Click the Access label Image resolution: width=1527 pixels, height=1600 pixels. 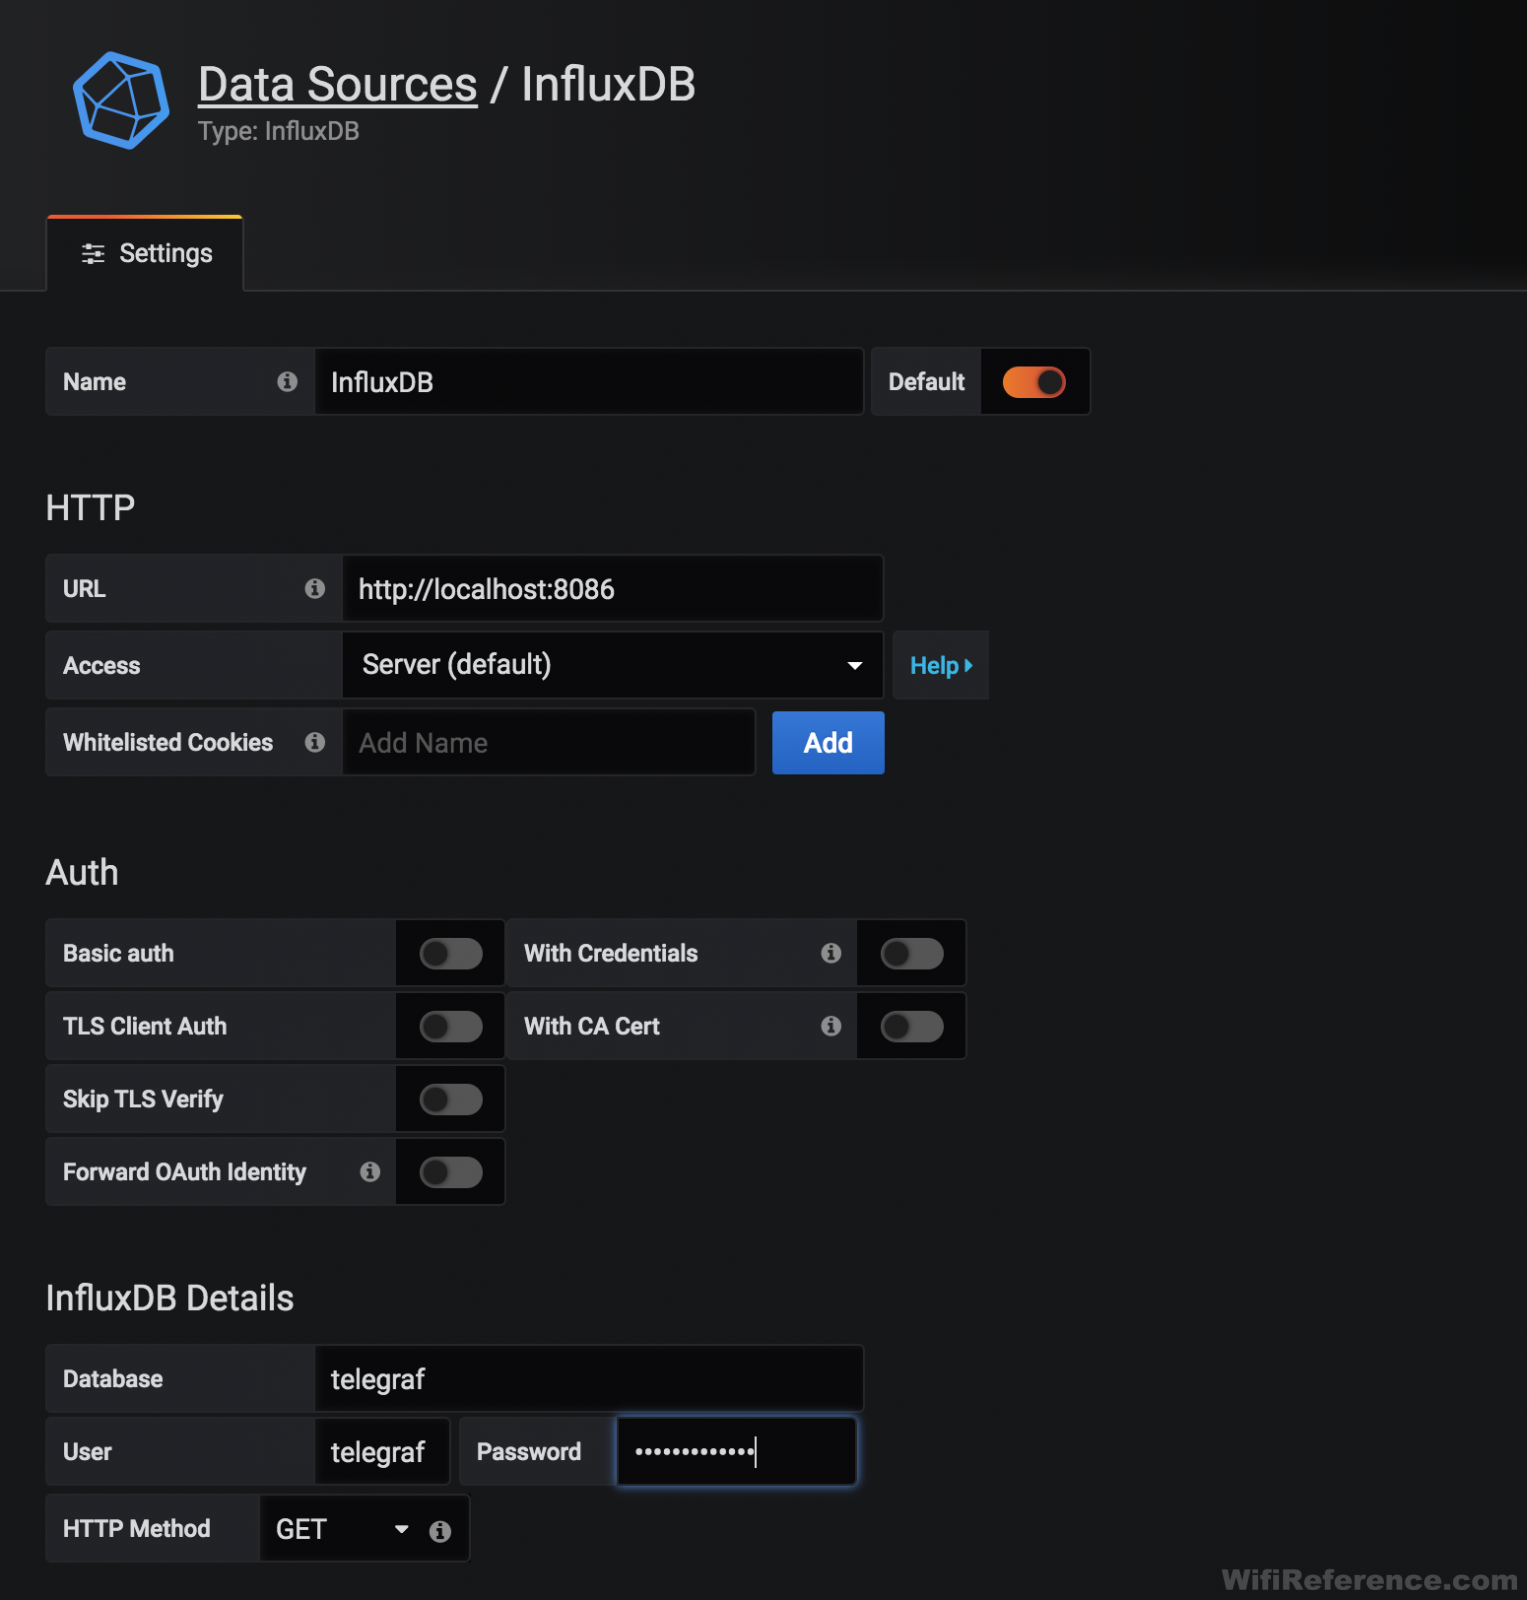pyautogui.click(x=102, y=666)
